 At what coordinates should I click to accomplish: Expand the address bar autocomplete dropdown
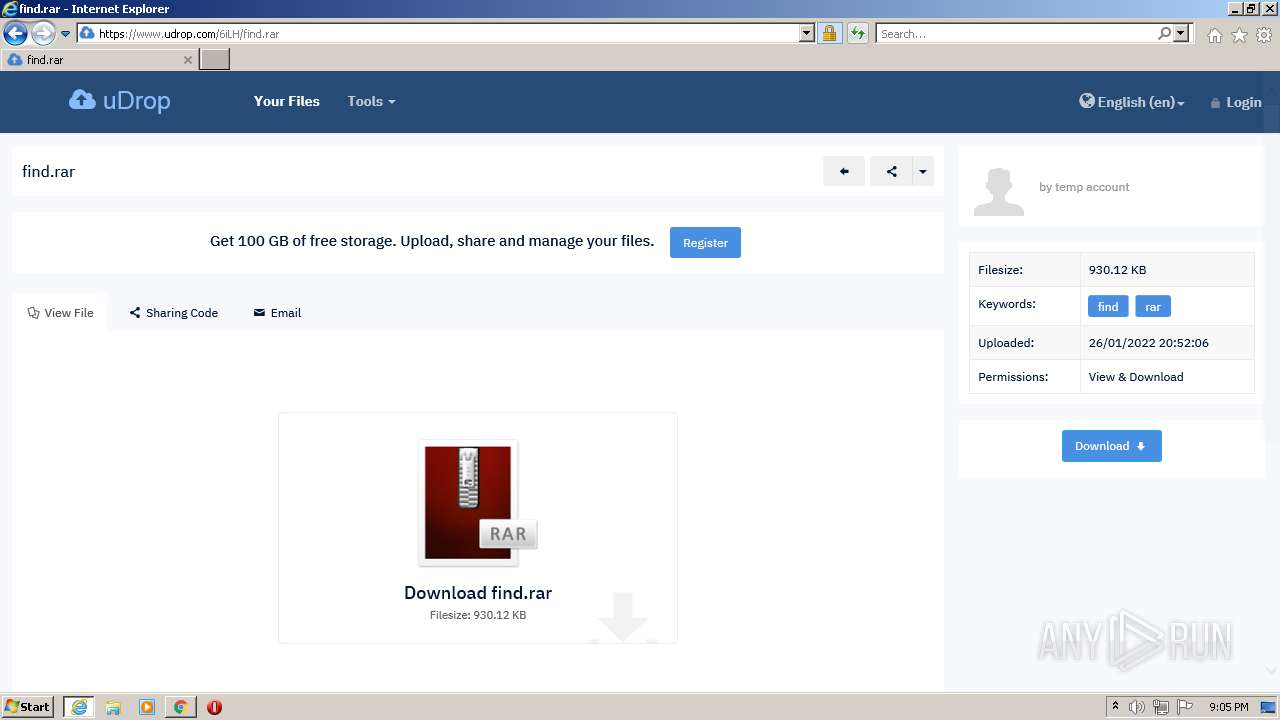point(807,33)
